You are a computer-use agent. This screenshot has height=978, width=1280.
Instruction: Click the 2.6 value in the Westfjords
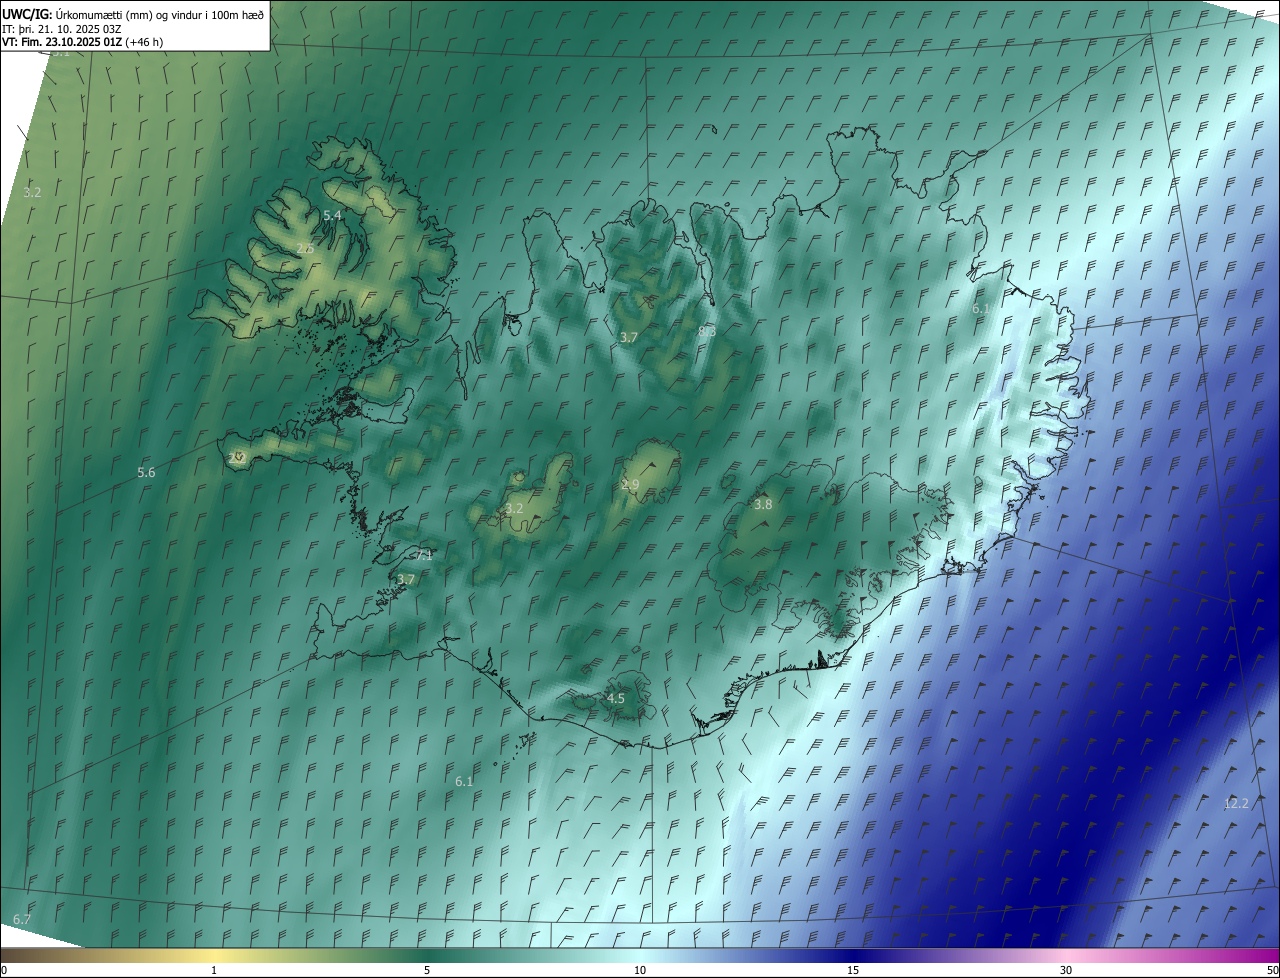(305, 248)
